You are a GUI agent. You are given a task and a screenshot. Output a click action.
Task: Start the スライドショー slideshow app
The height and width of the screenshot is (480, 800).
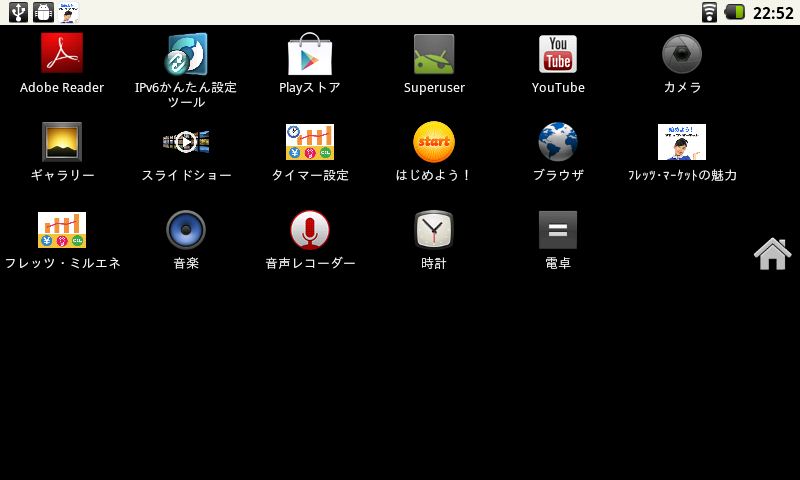coord(186,142)
